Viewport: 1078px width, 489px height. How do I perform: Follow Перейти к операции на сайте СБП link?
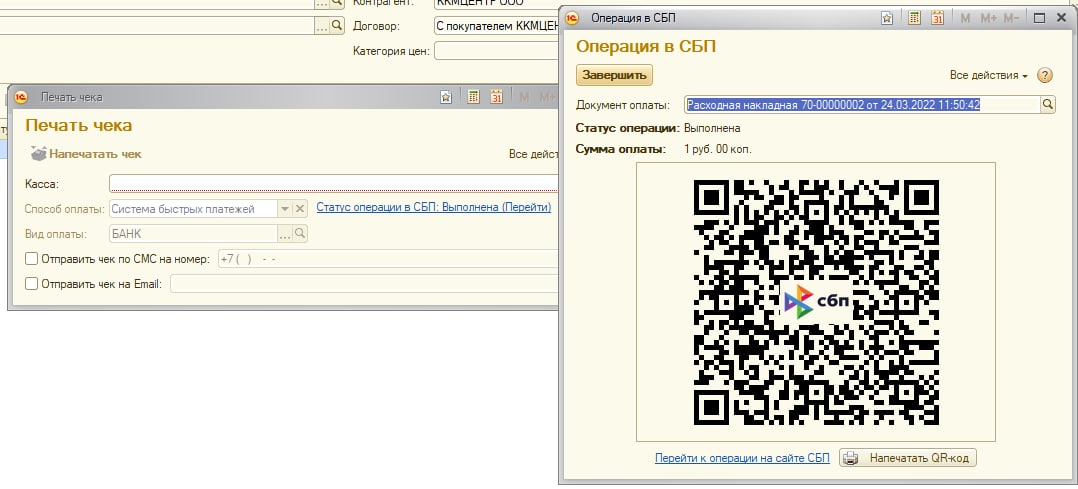[x=742, y=458]
